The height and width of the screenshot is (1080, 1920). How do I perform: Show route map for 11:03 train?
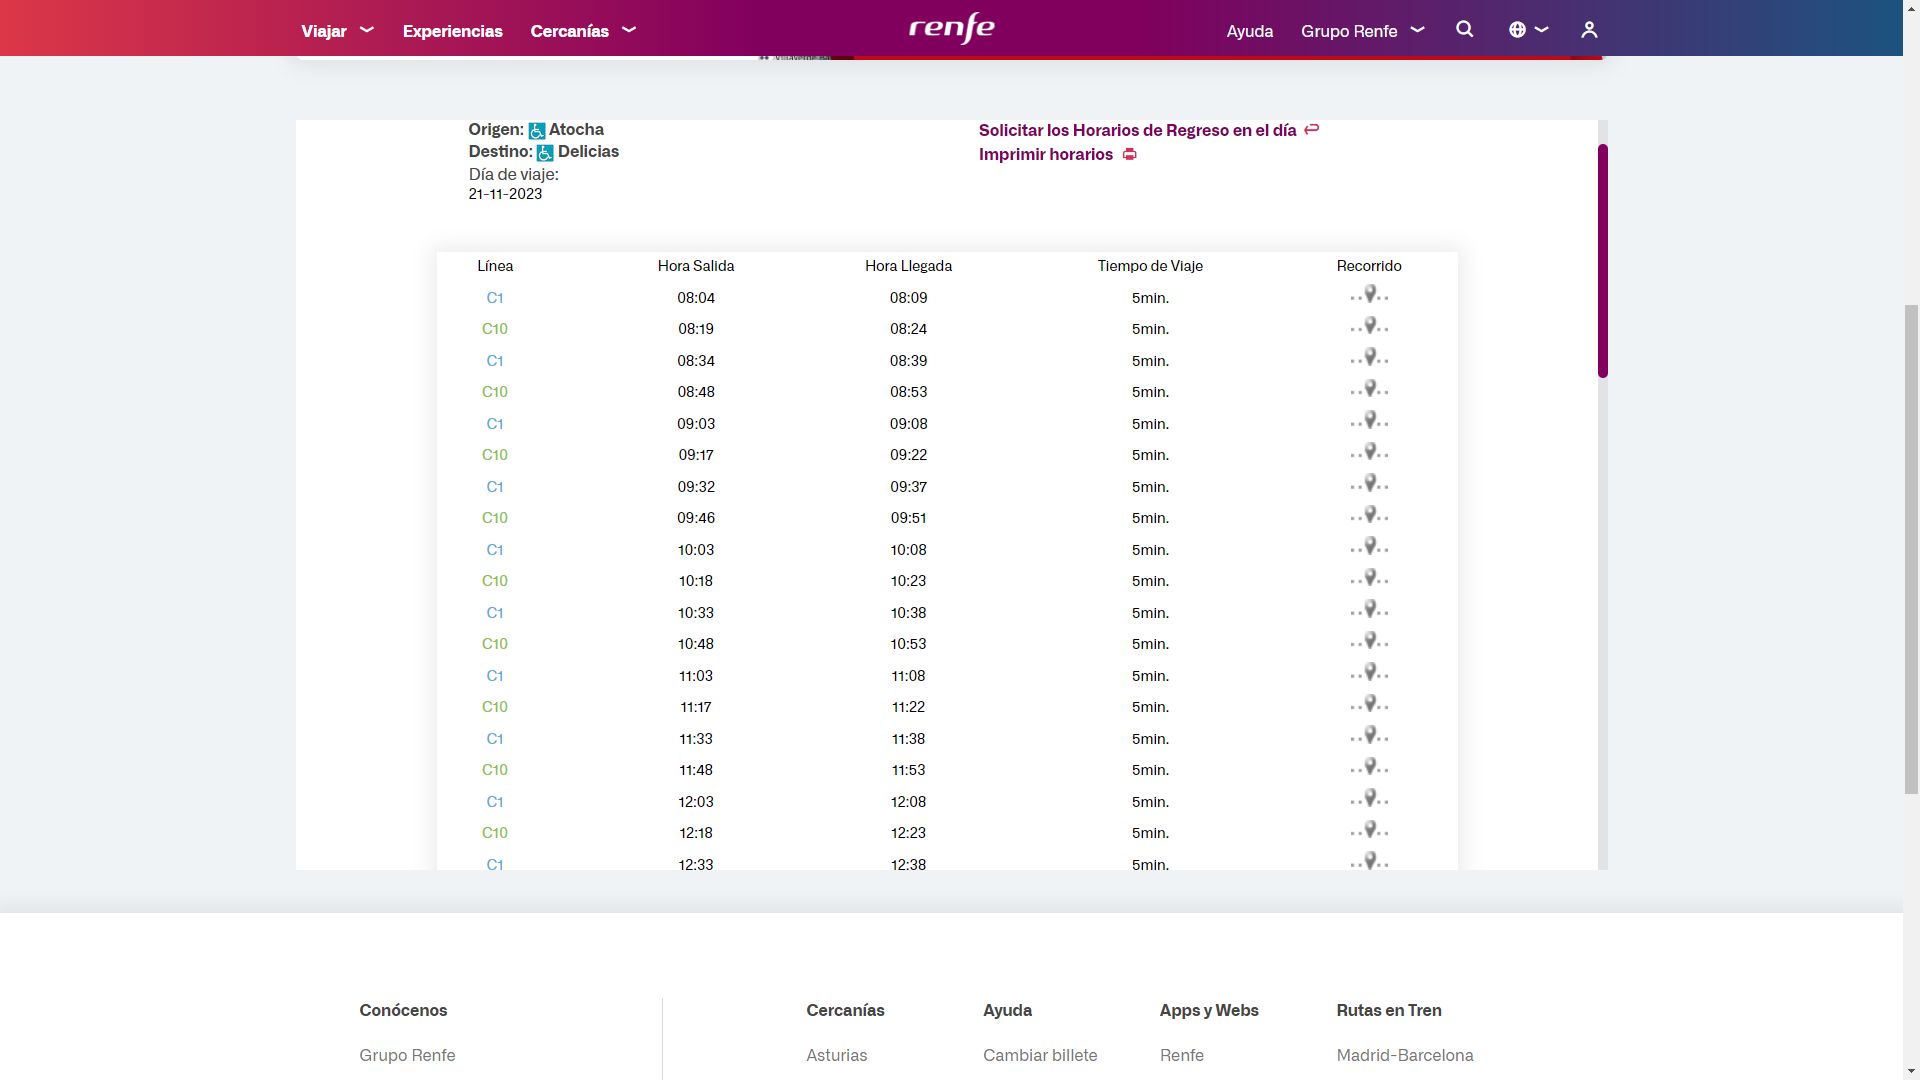pos(1369,674)
